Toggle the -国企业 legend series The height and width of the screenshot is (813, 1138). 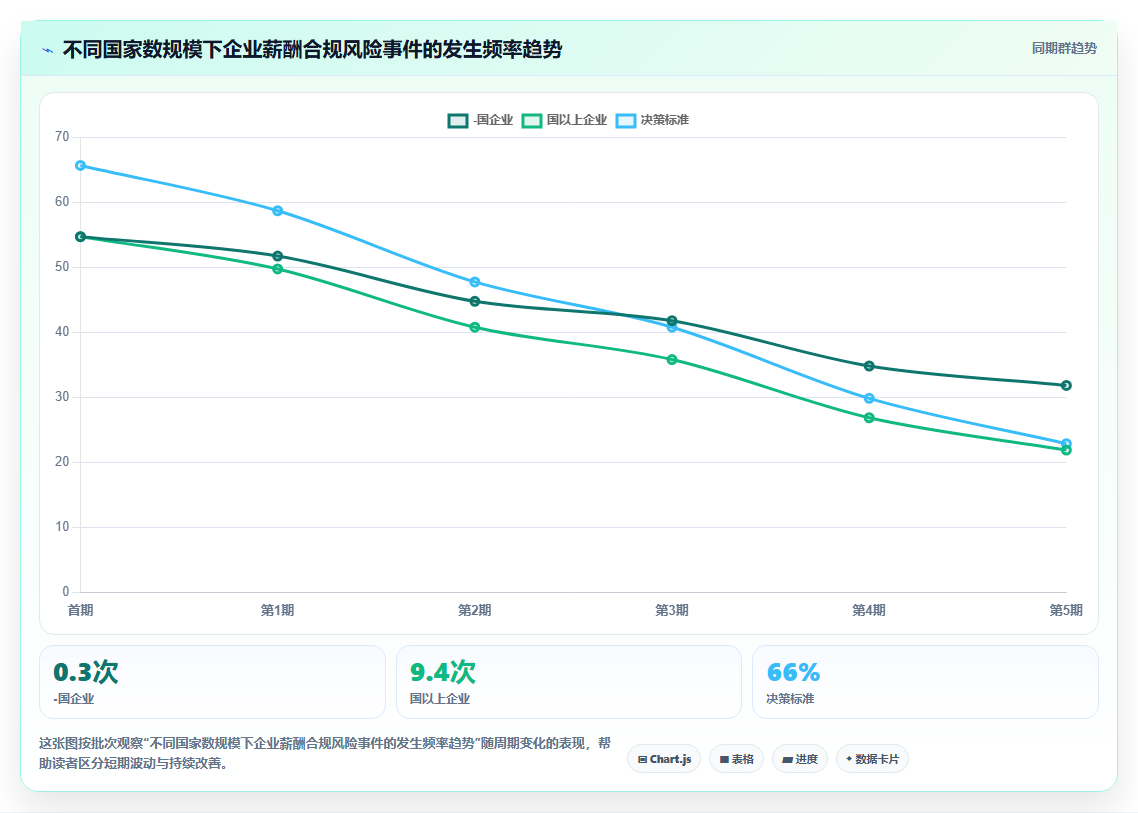[480, 120]
